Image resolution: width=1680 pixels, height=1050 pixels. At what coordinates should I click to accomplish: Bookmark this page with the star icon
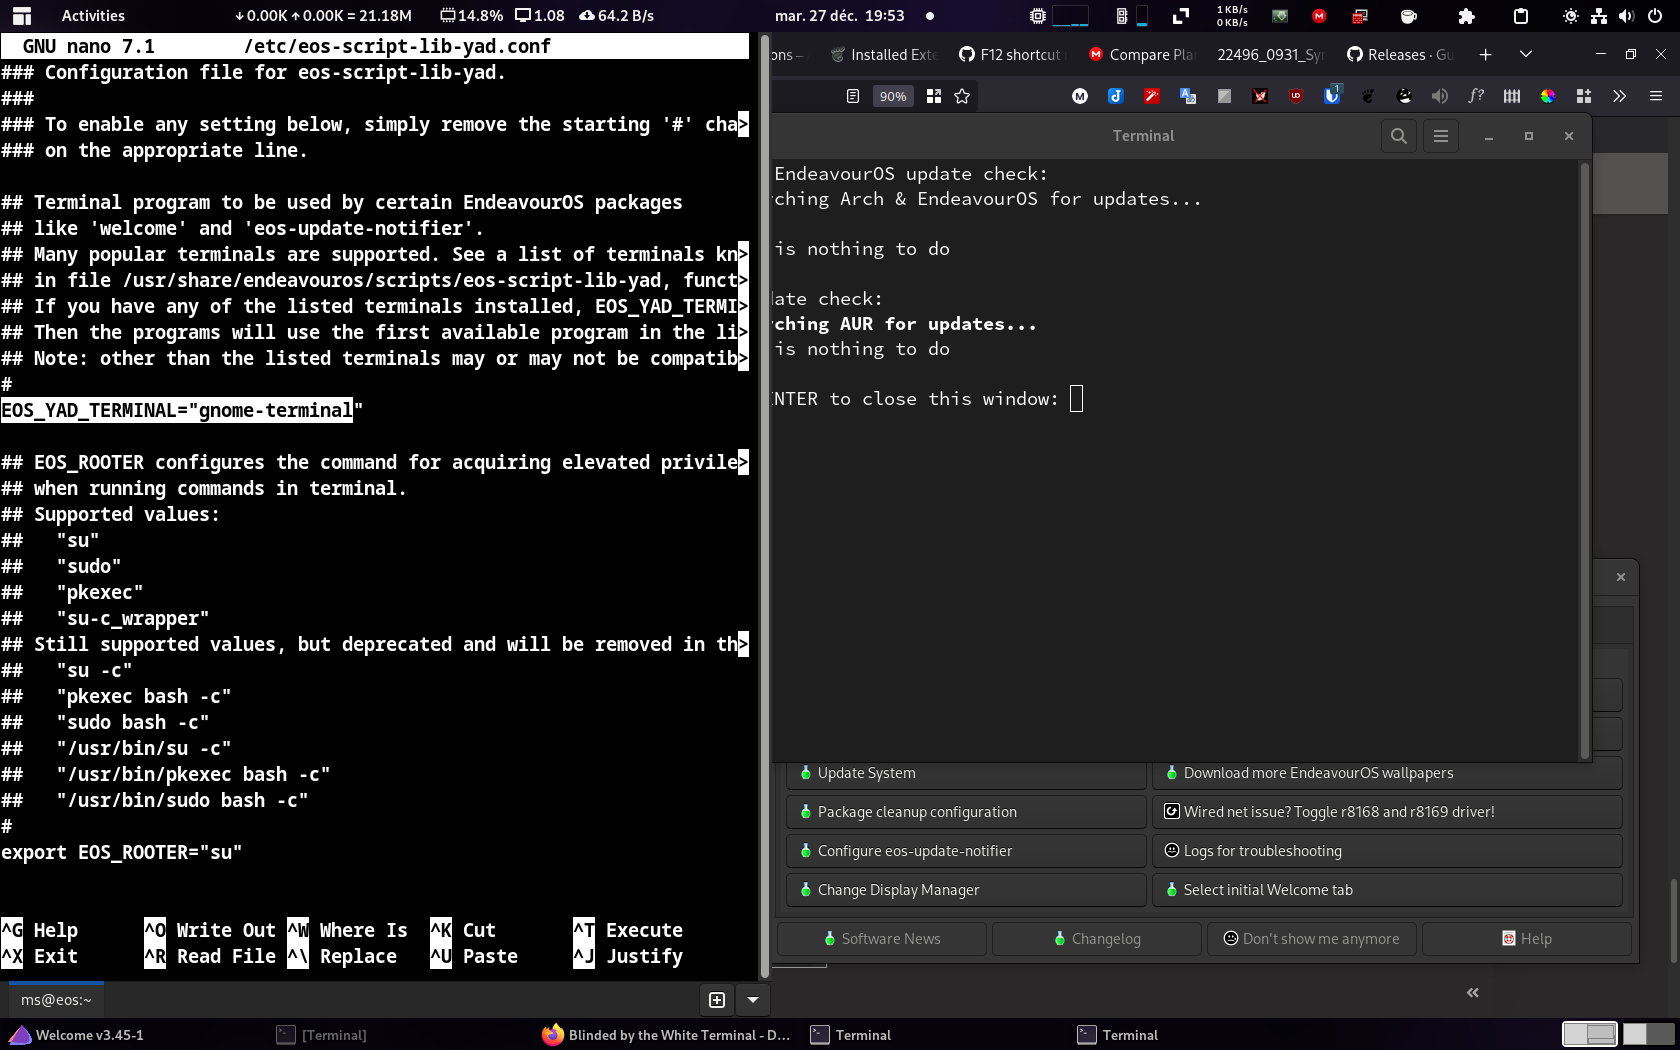point(962,96)
